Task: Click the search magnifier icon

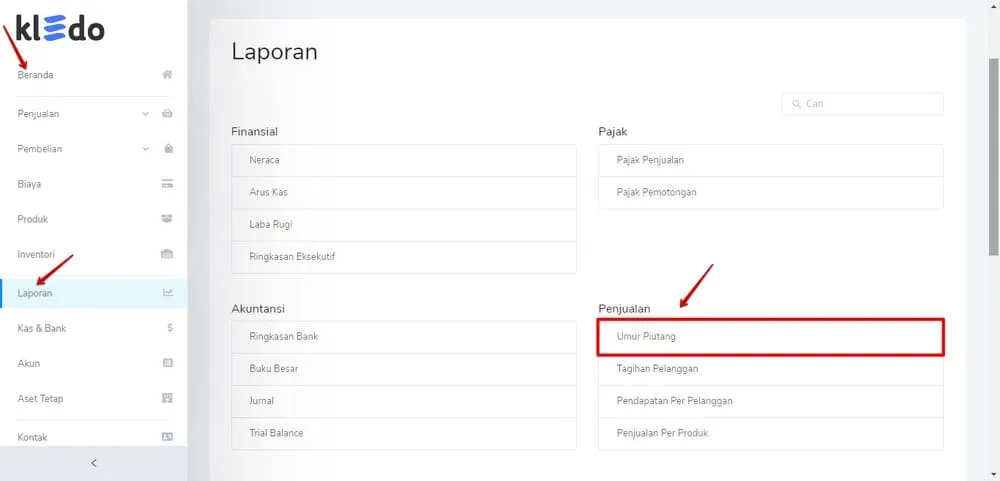Action: click(x=796, y=103)
